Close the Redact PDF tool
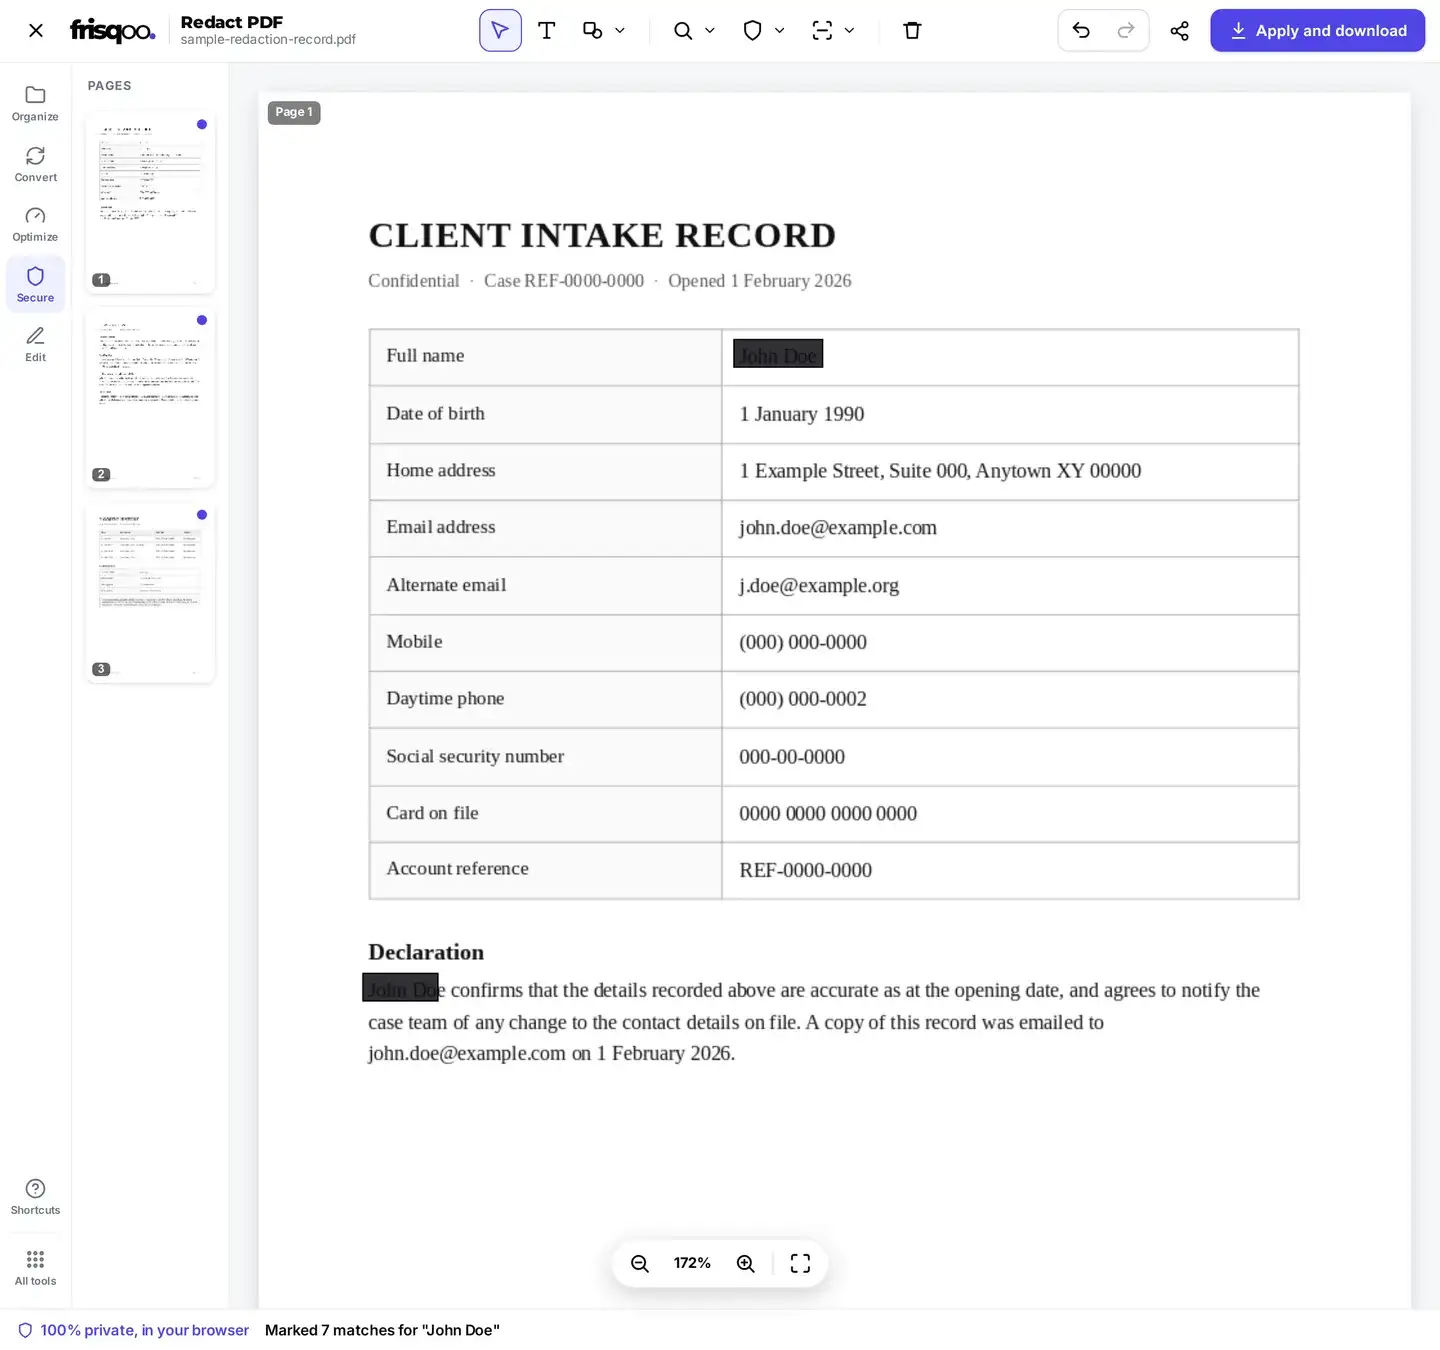Screen dimensions: 1440x1350 coord(36,31)
